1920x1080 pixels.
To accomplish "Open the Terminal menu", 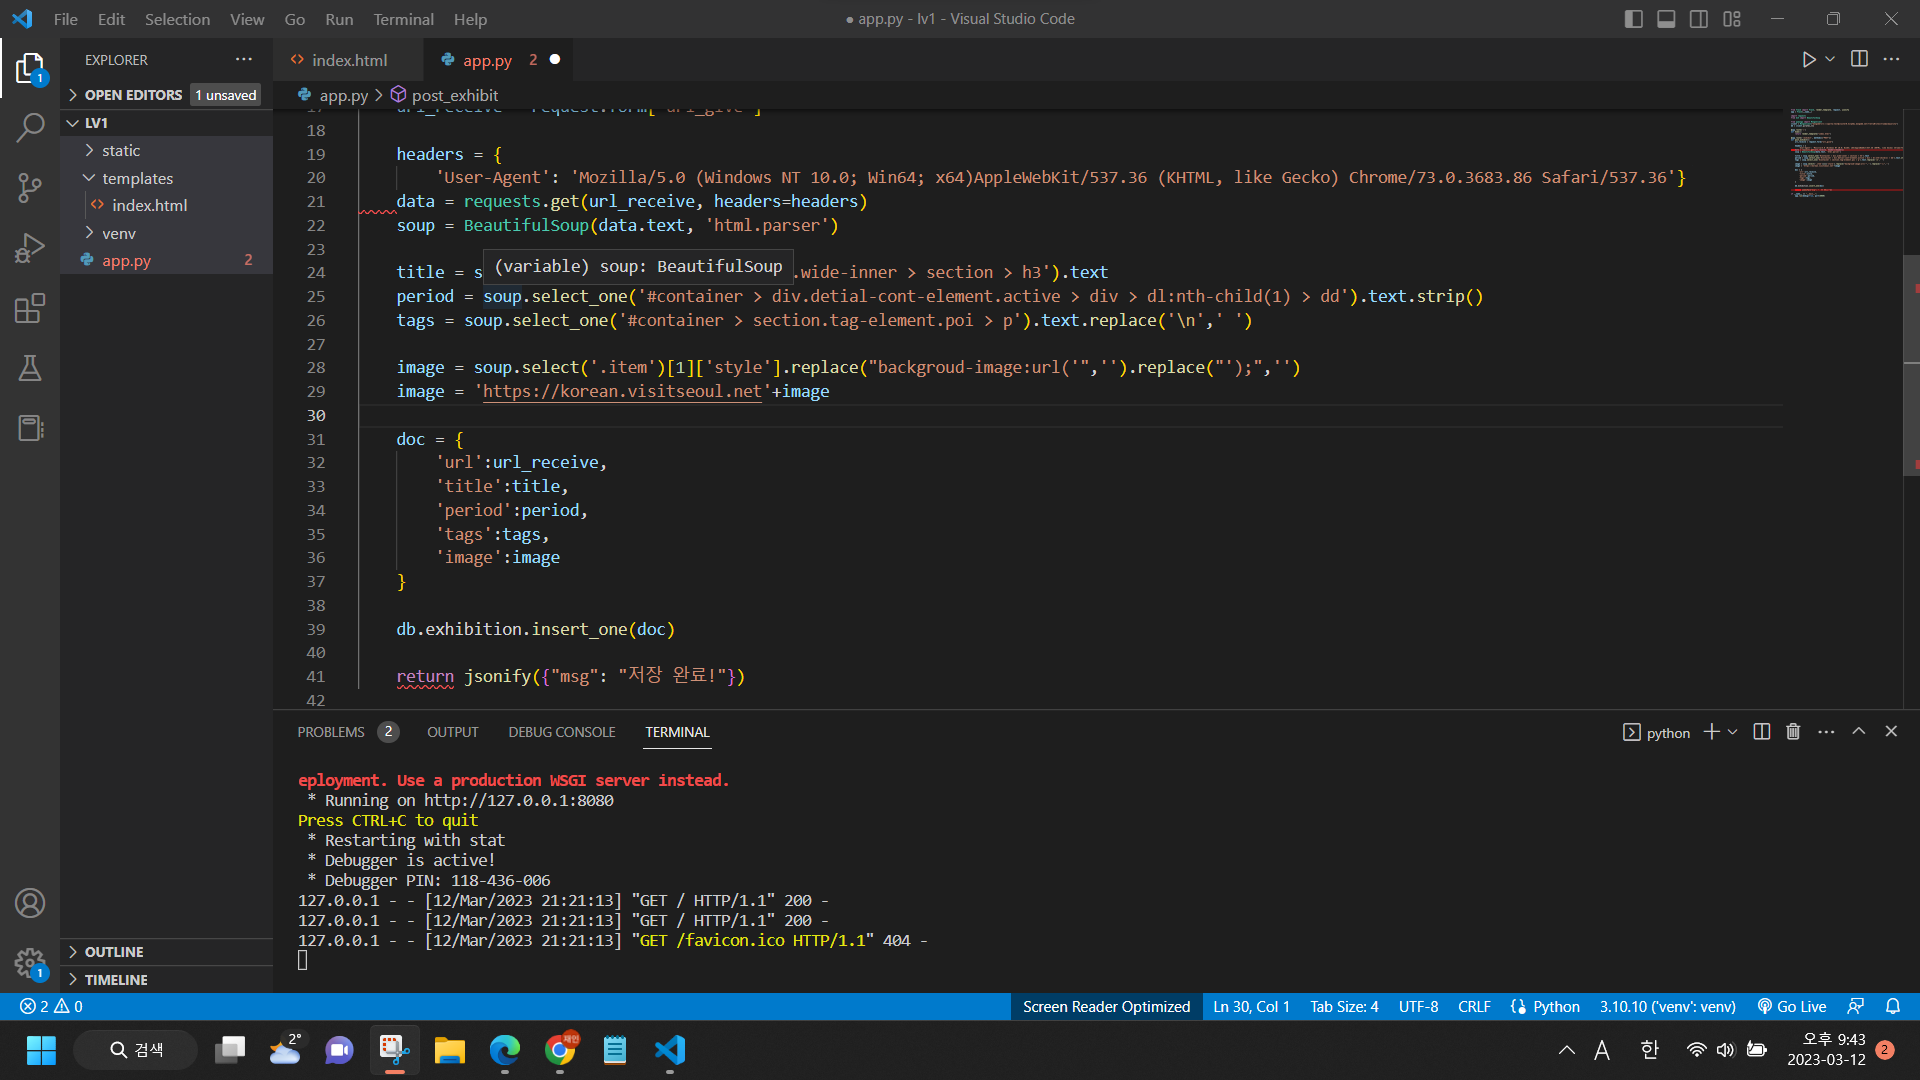I will pyautogui.click(x=403, y=19).
